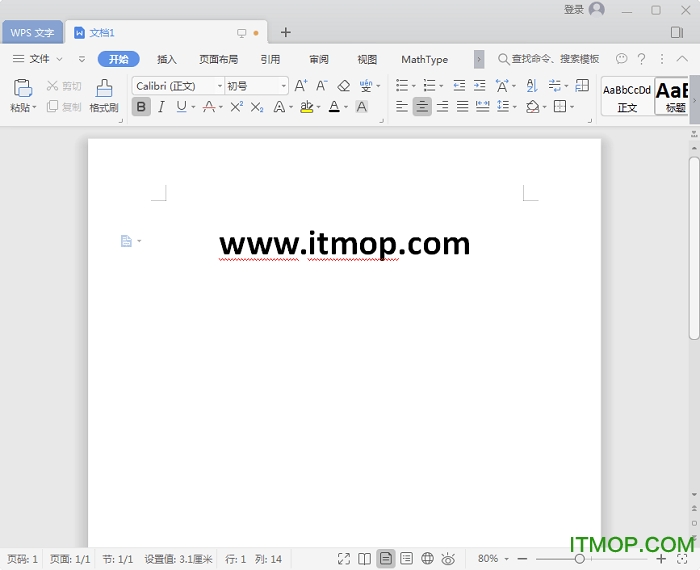This screenshot has width=700, height=570.
Task: Click the font color A swatch
Action: (334, 107)
